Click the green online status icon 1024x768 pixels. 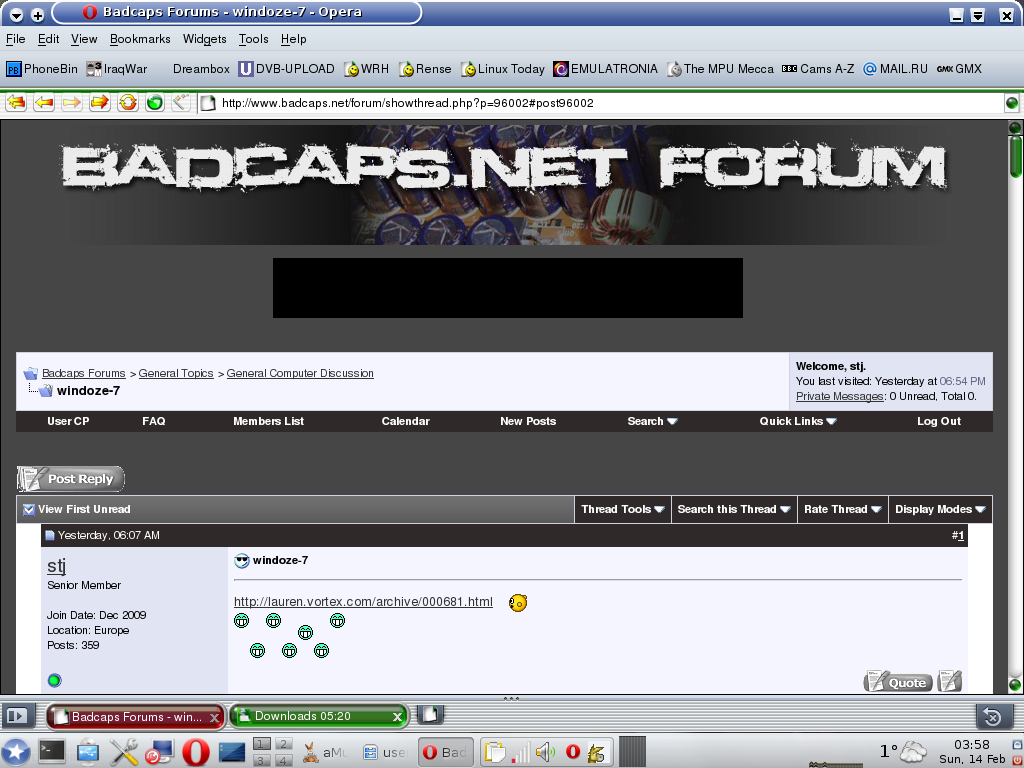point(54,680)
